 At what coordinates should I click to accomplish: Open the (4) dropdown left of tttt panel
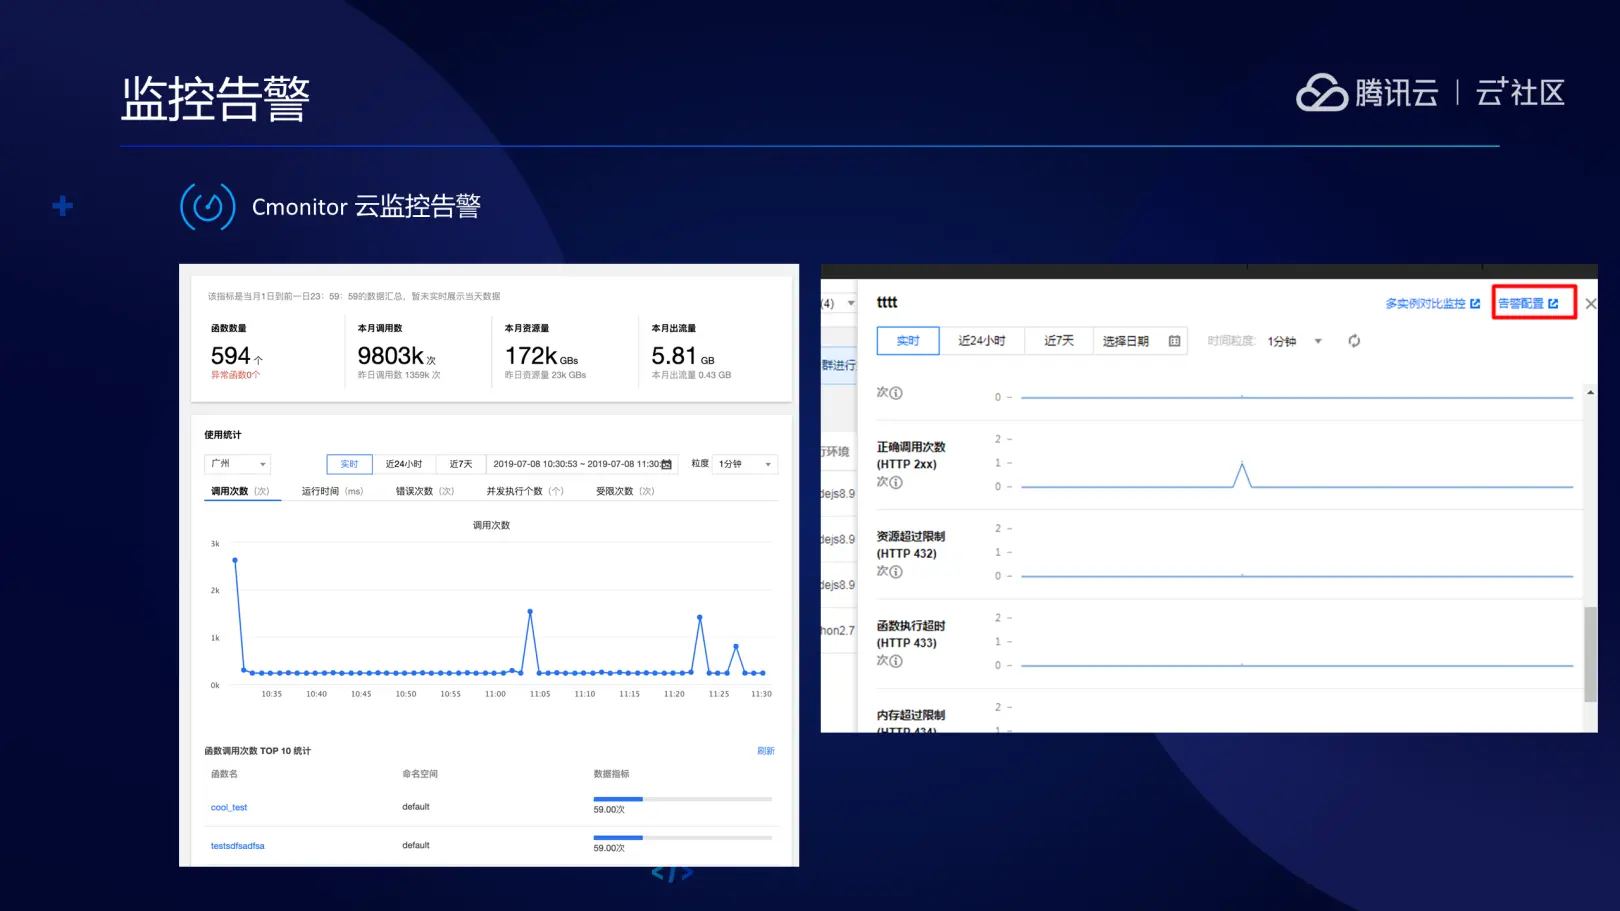[838, 303]
